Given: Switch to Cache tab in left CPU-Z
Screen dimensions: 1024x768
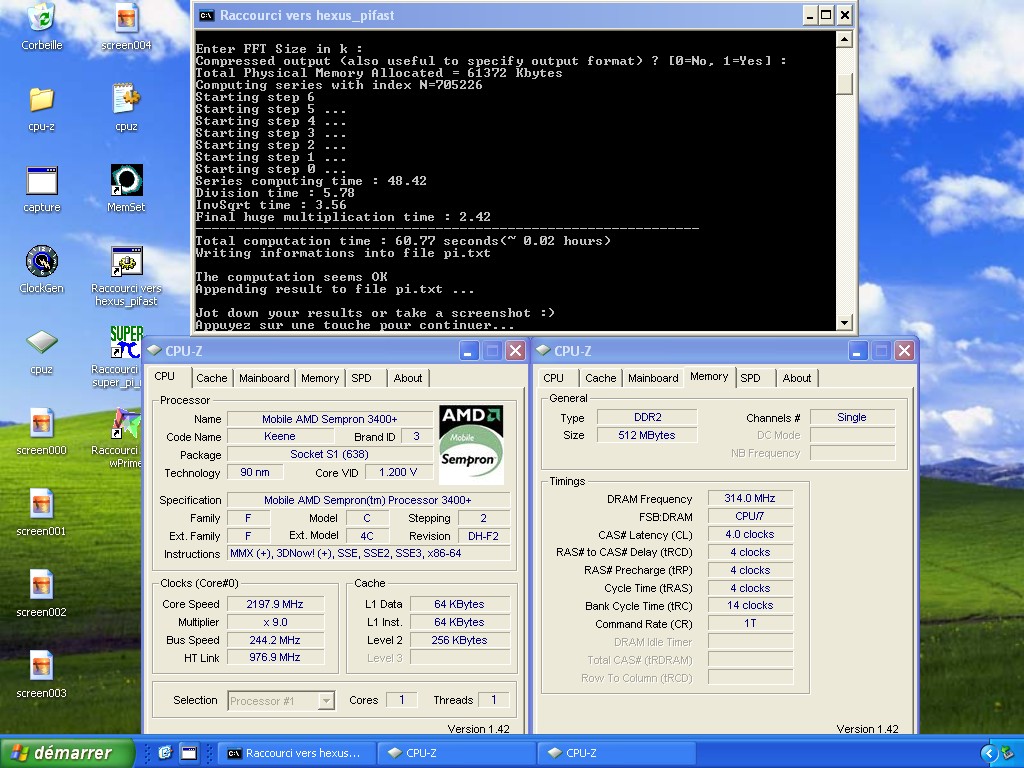Looking at the screenshot, I should tap(212, 378).
